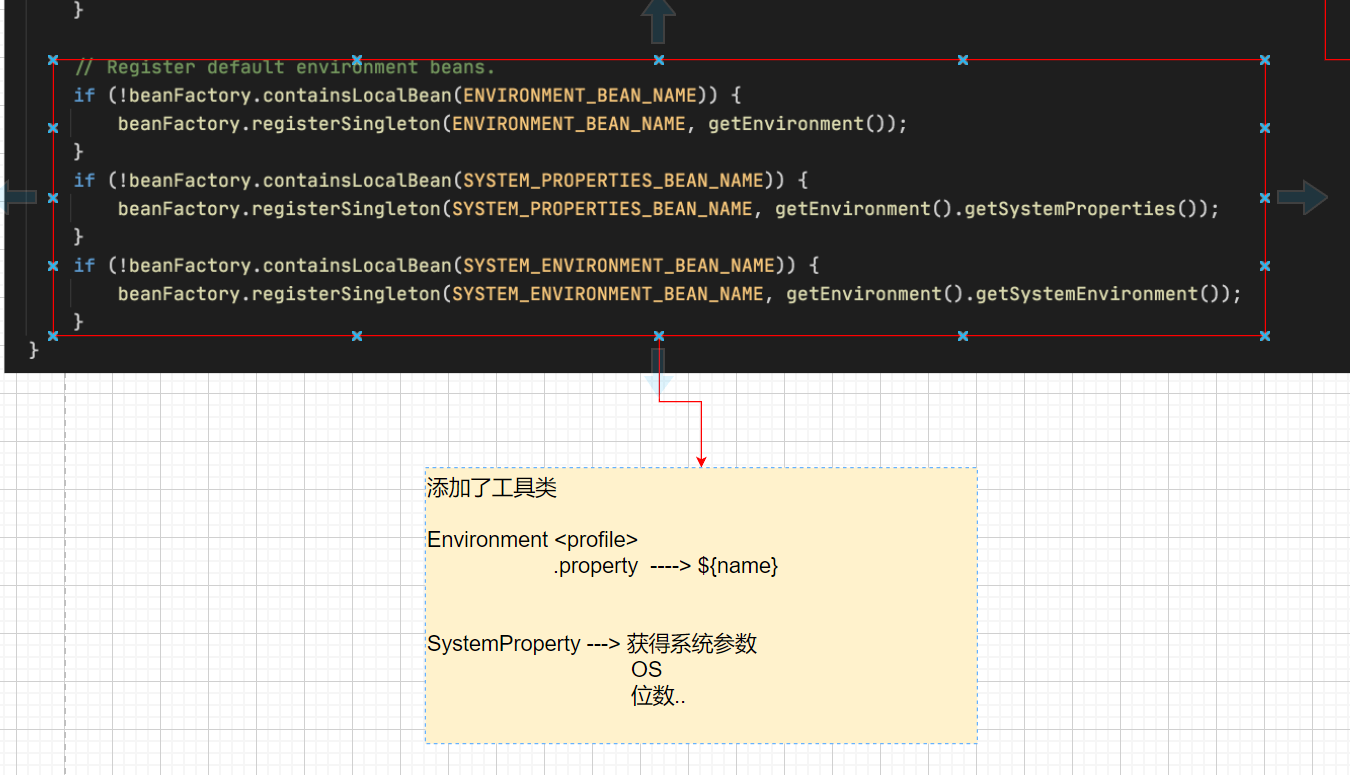Click the faded downward connect arrow below code shape
The image size is (1350, 775).
click(658, 371)
